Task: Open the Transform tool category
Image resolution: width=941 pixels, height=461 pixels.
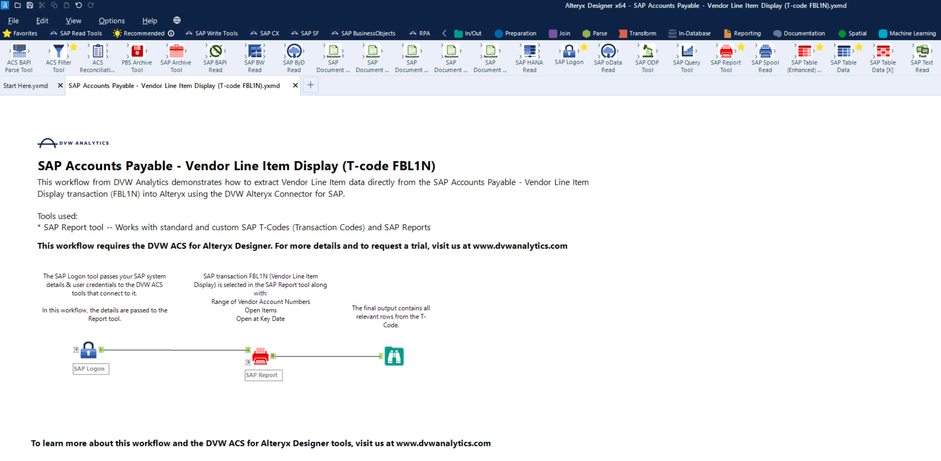Action: (x=637, y=34)
